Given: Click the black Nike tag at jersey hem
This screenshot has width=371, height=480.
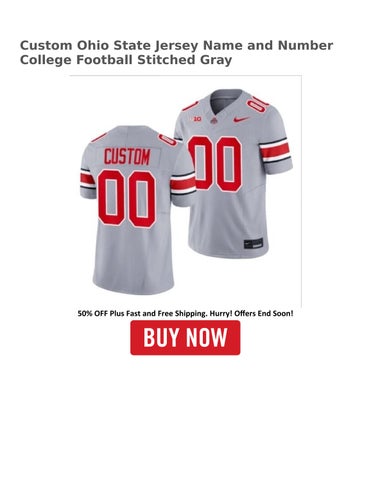Looking at the screenshot, I should pyautogui.click(x=253, y=243).
